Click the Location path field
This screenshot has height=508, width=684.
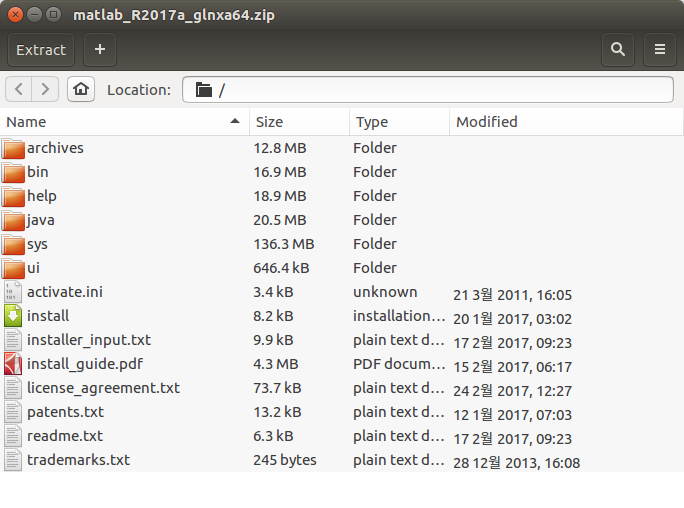428,90
